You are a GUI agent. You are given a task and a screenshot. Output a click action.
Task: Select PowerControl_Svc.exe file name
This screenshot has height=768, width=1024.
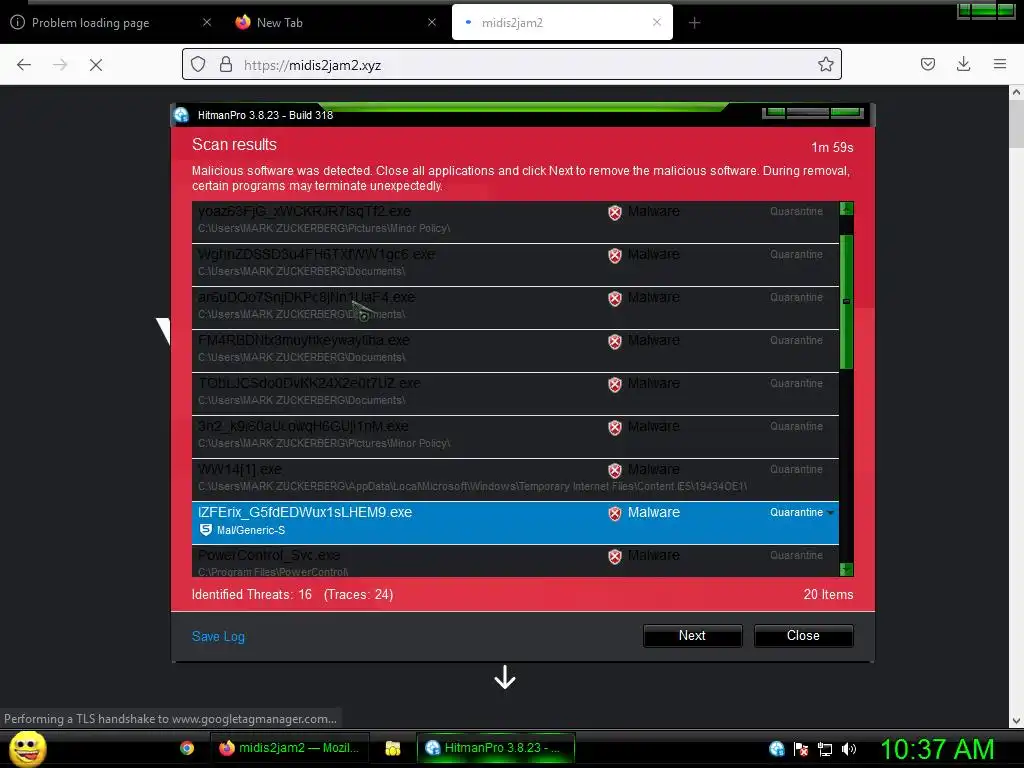(x=269, y=556)
